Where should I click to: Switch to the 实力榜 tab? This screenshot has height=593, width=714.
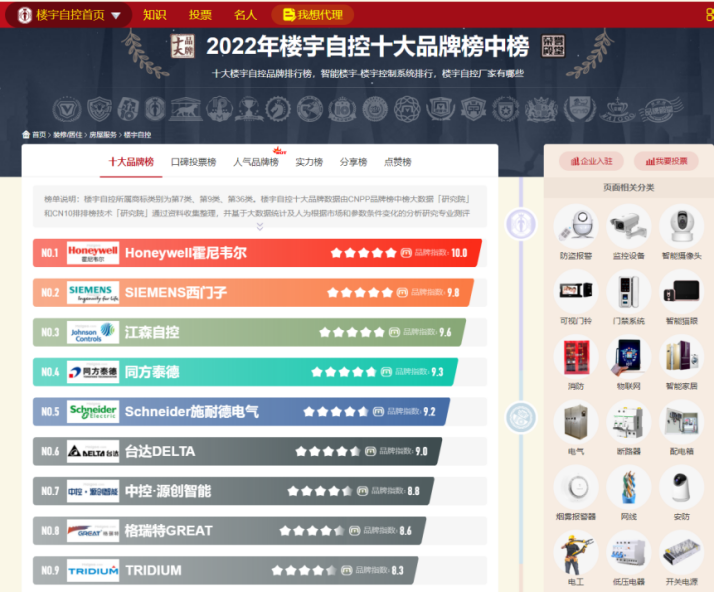click(309, 162)
